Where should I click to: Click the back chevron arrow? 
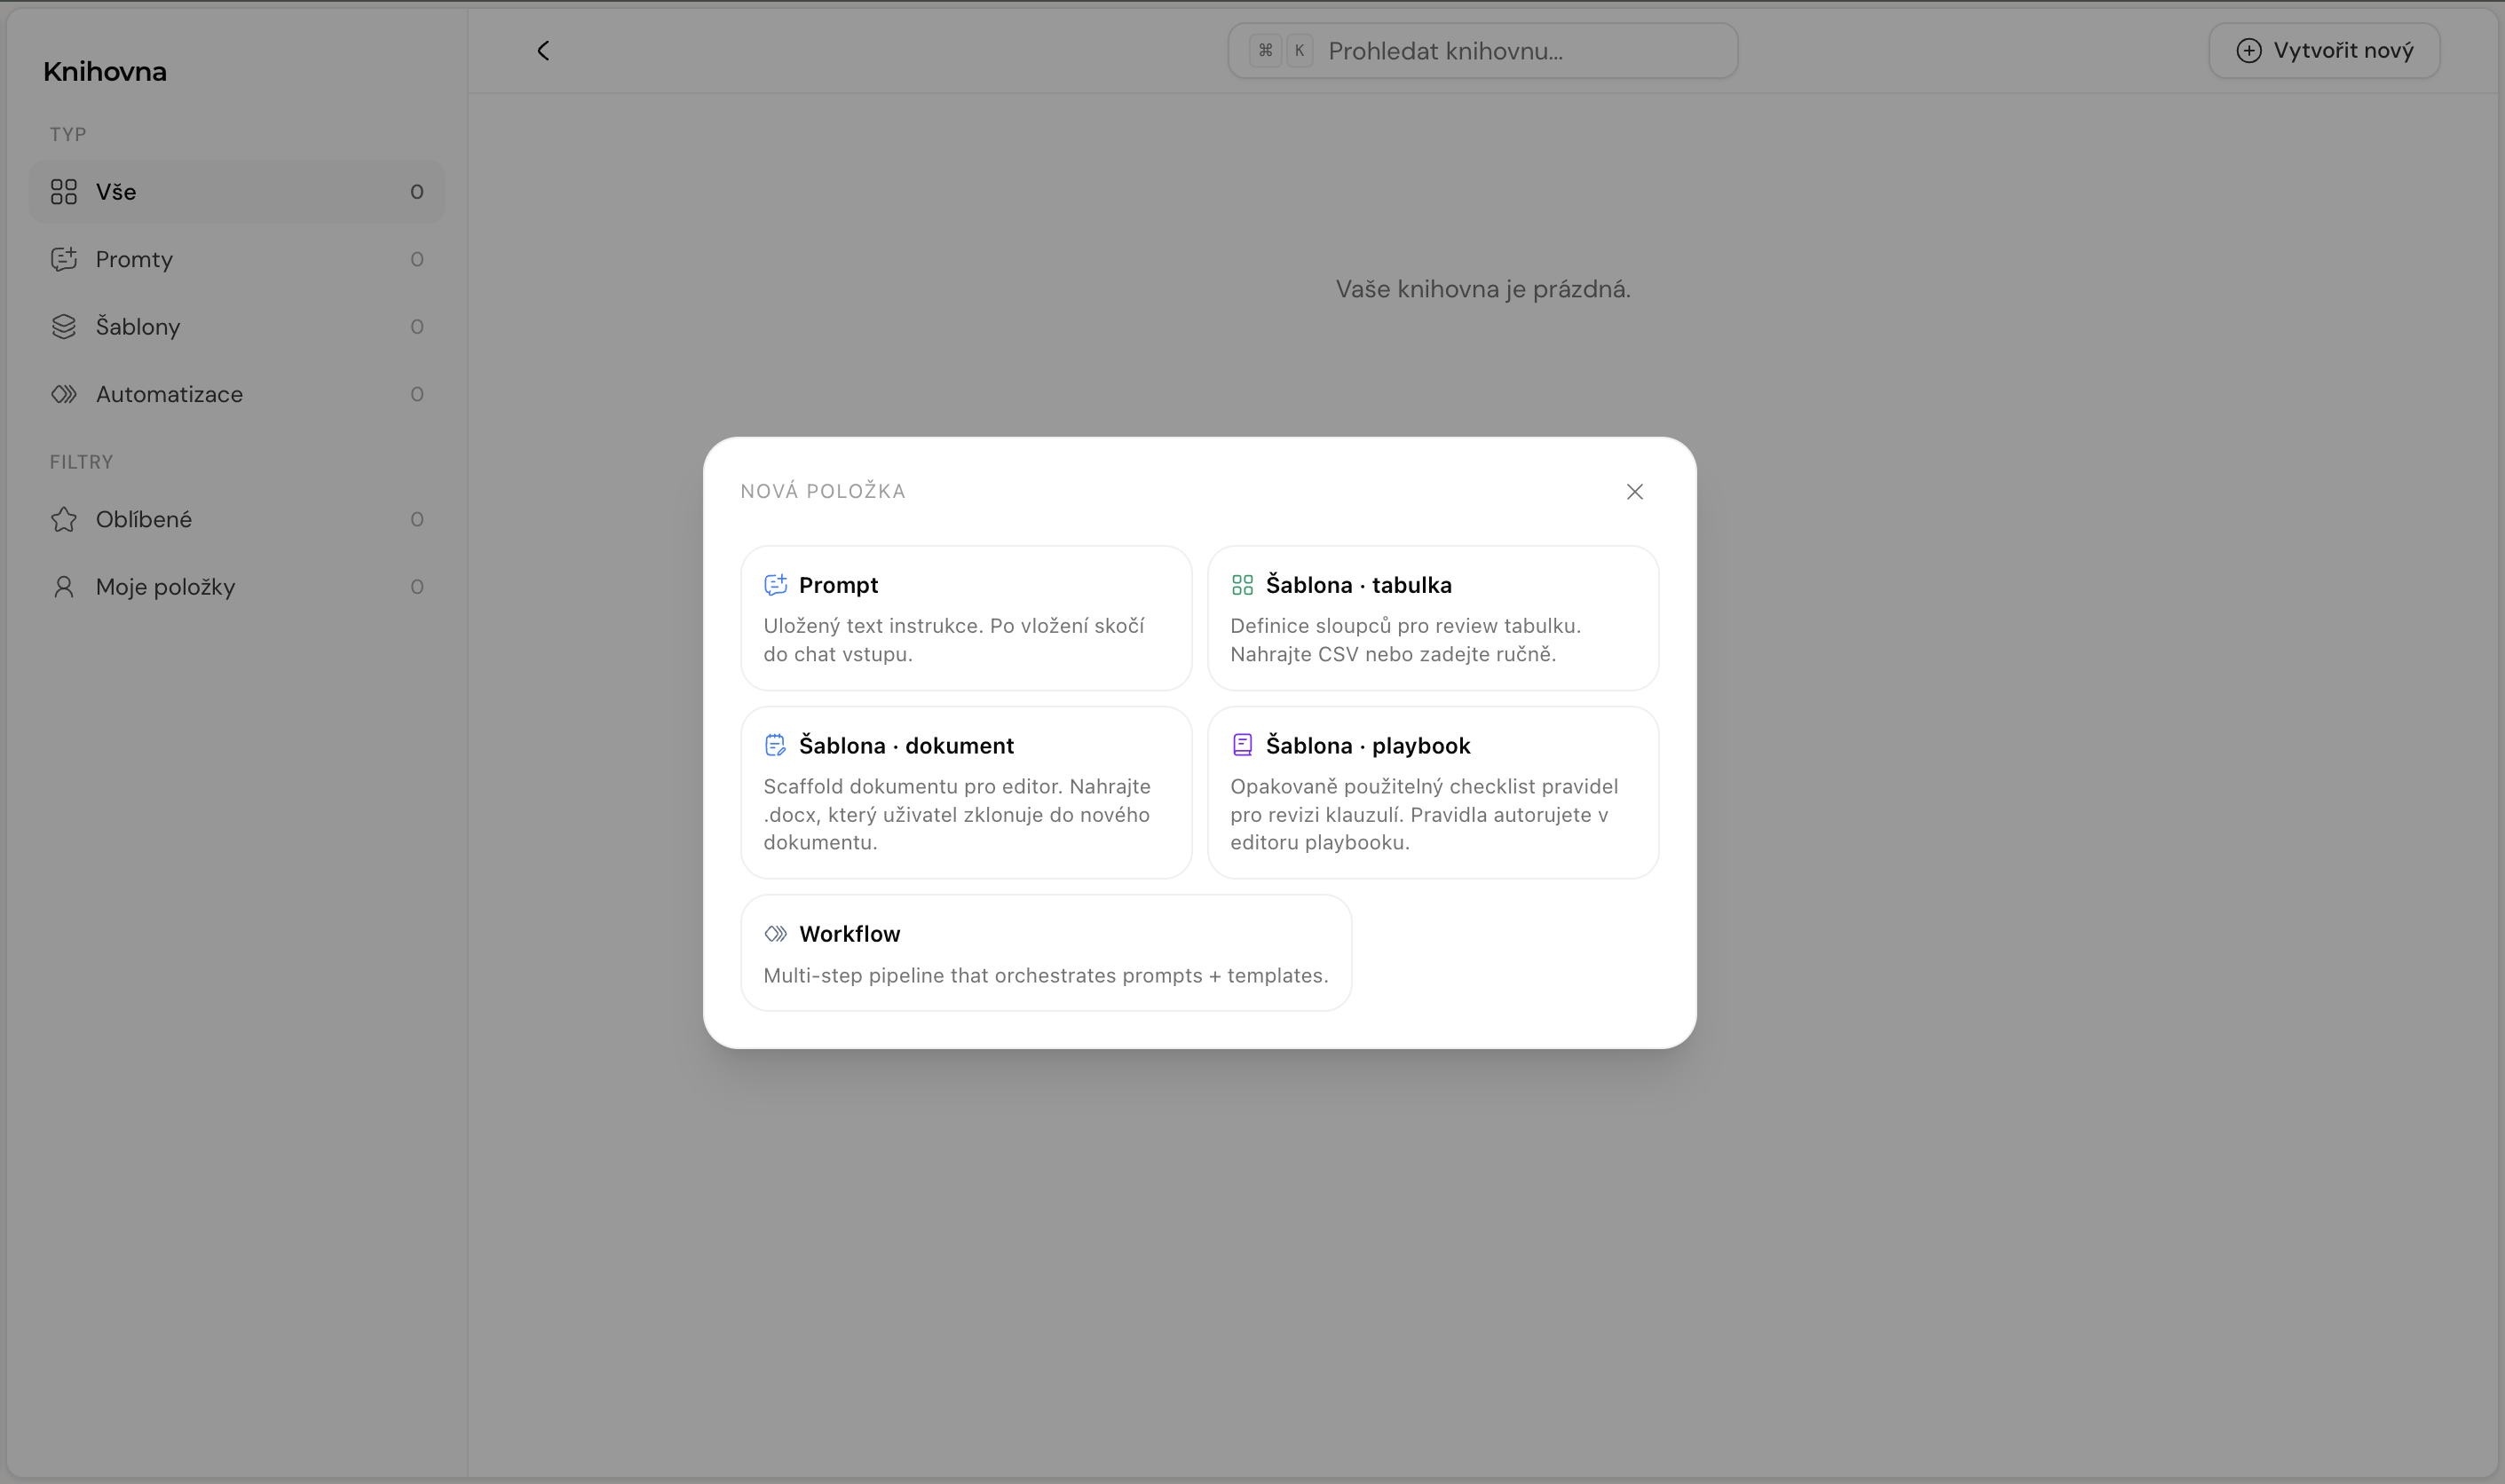click(543, 51)
